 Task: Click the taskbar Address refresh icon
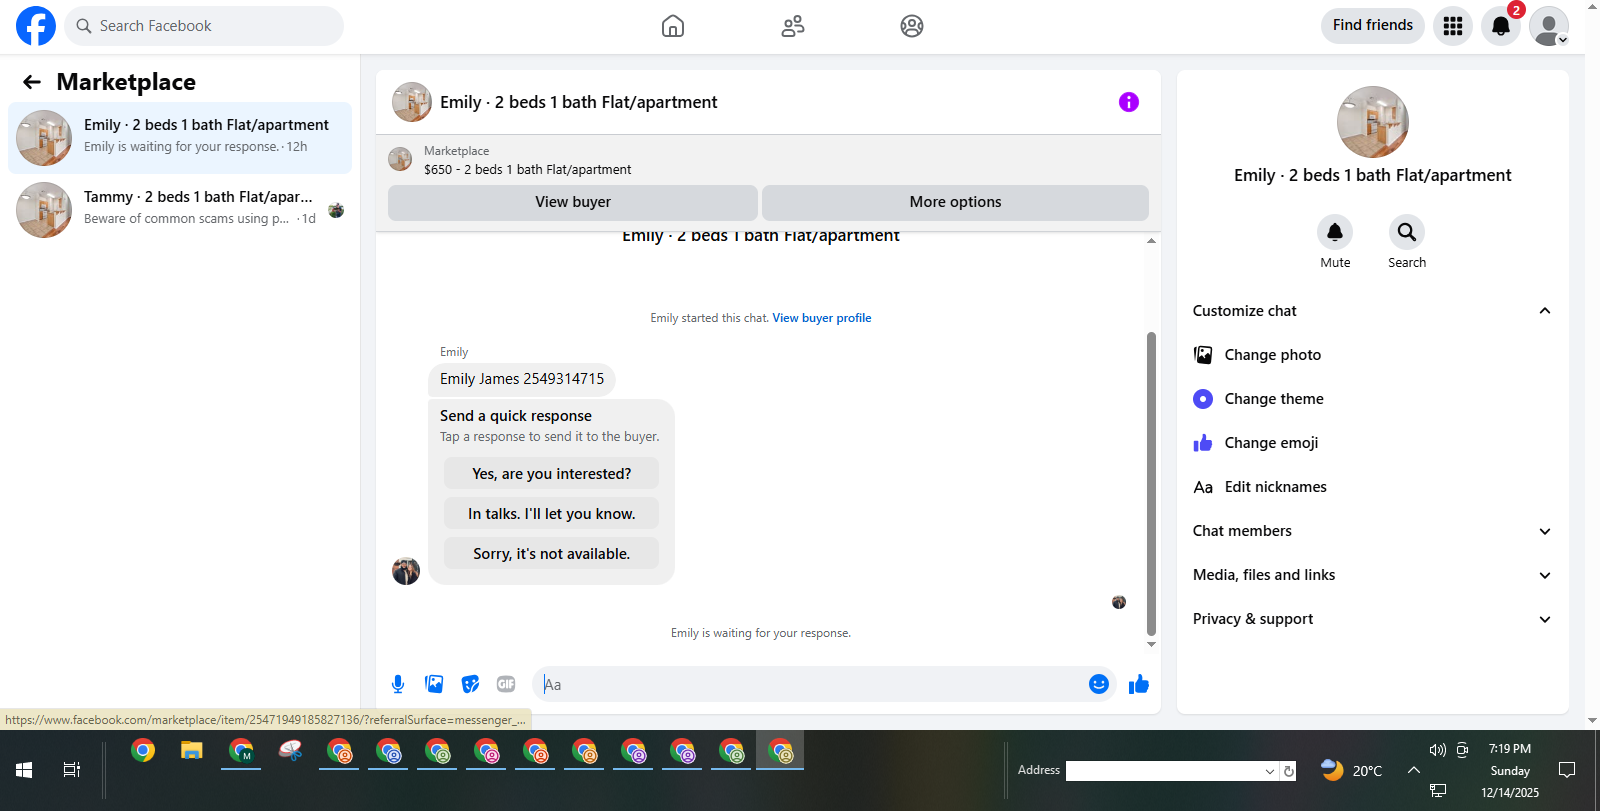pos(1289,771)
